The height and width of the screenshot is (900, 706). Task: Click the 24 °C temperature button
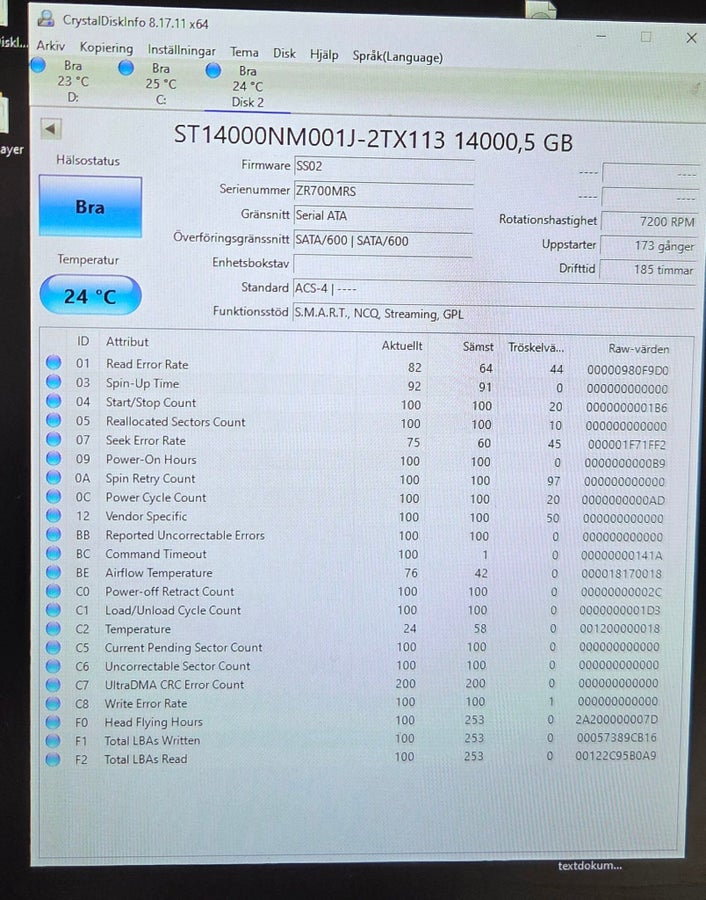click(90, 296)
